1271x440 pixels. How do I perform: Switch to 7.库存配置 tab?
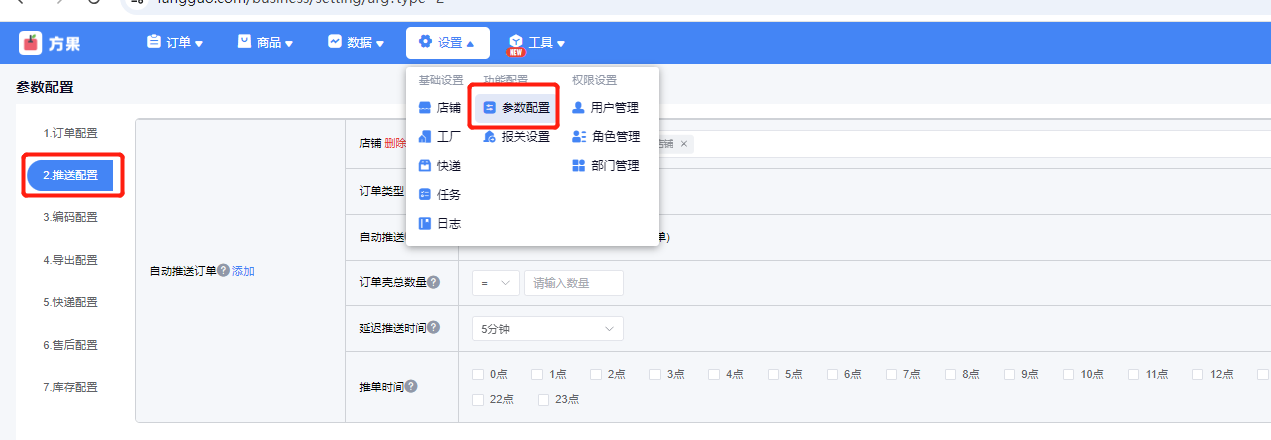[70, 387]
